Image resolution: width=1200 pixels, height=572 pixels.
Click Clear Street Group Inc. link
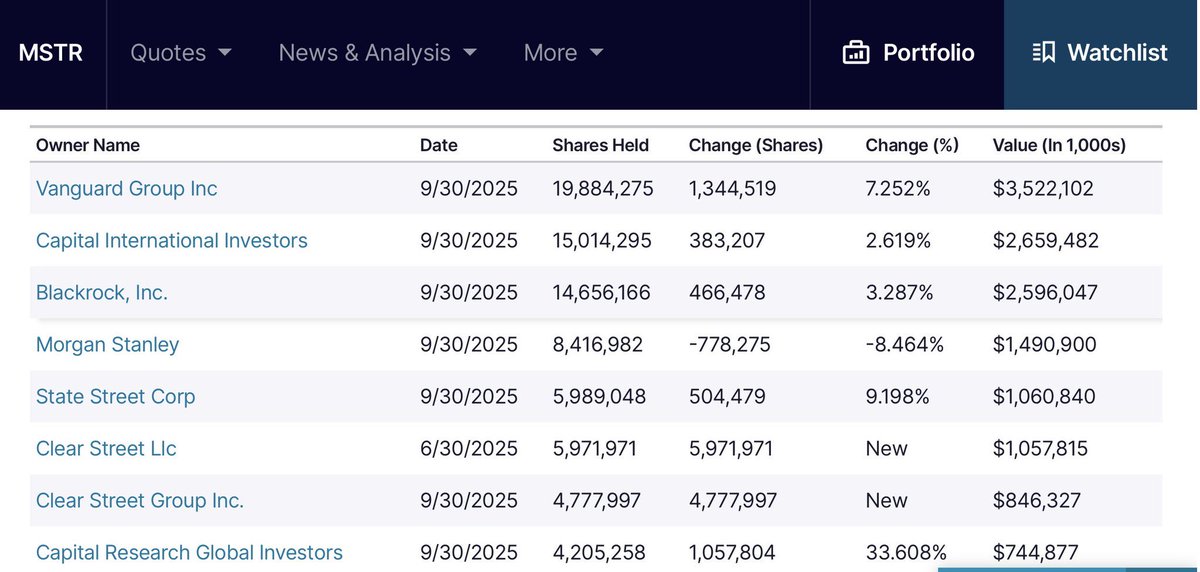[140, 500]
